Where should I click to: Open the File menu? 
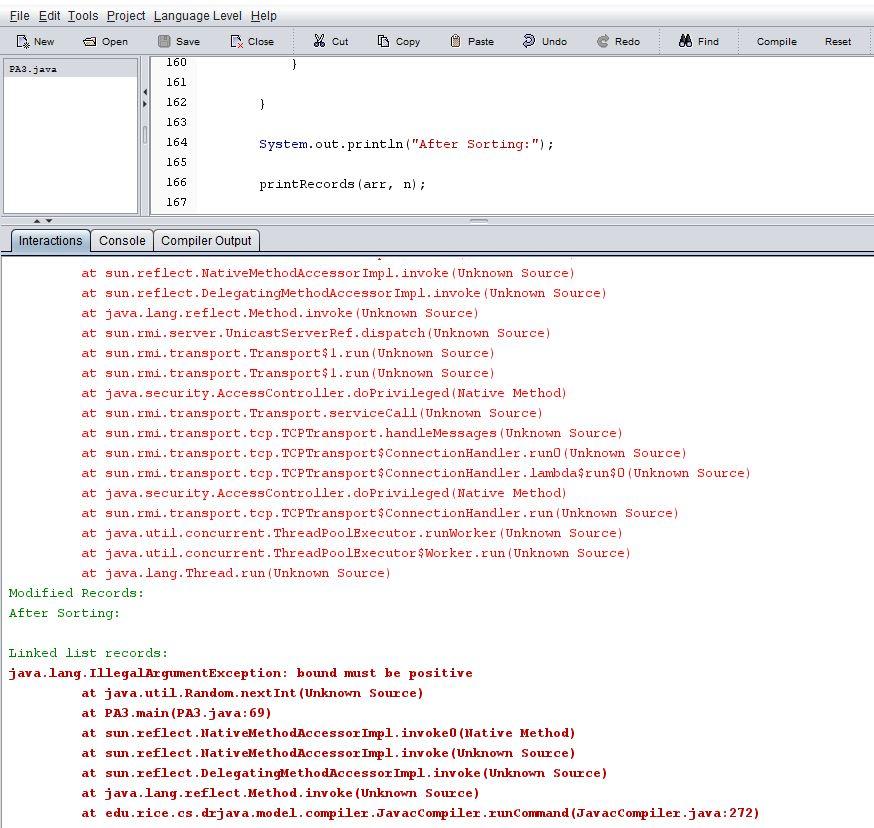20,16
